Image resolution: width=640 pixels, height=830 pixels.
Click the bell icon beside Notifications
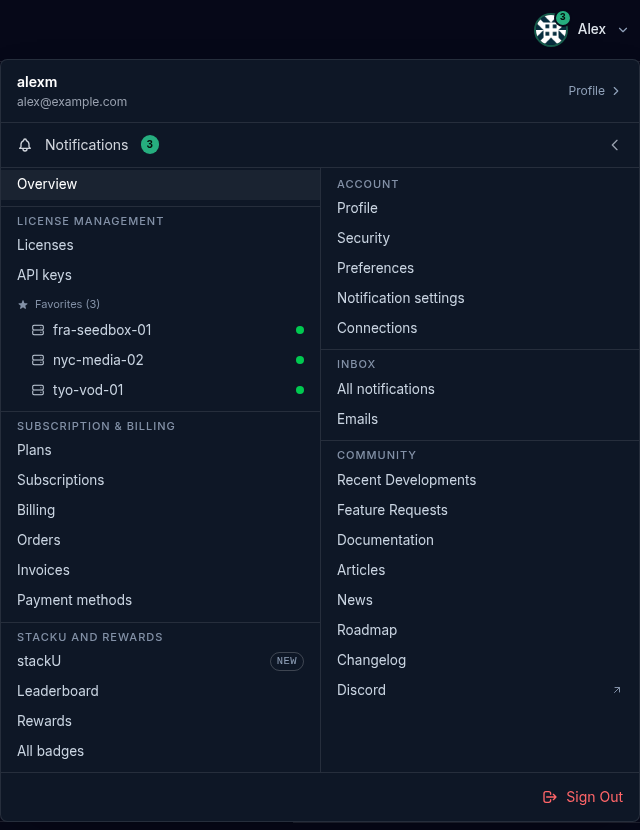pyautogui.click(x=25, y=145)
